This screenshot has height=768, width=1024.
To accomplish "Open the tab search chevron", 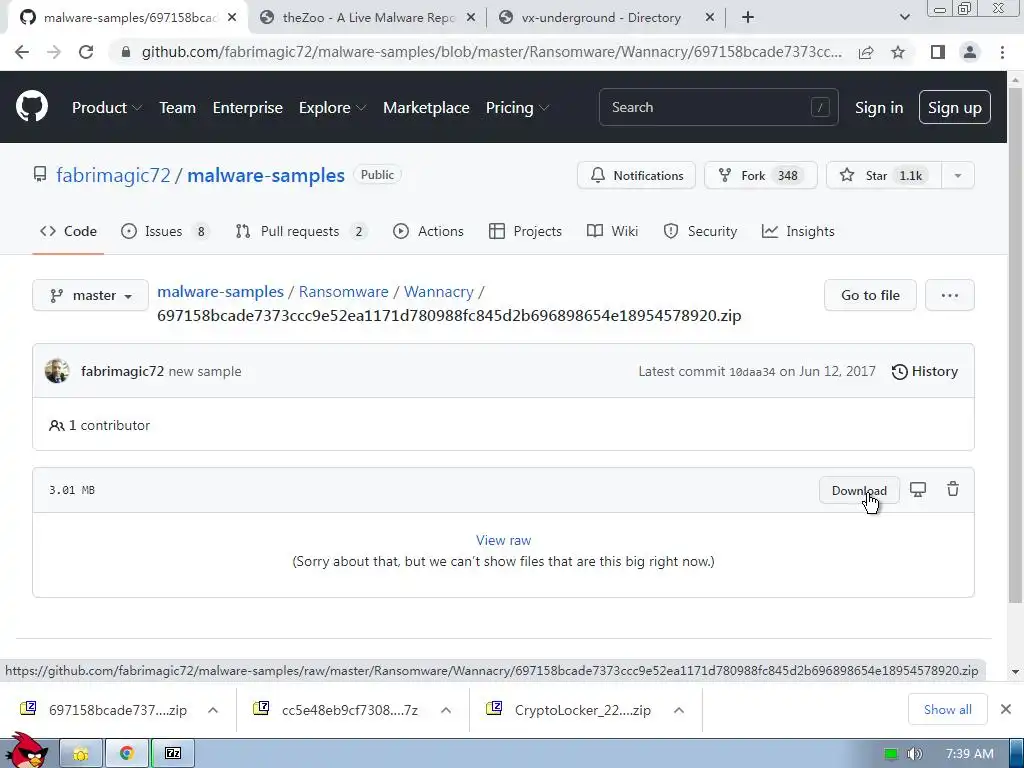I will click(x=904, y=18).
